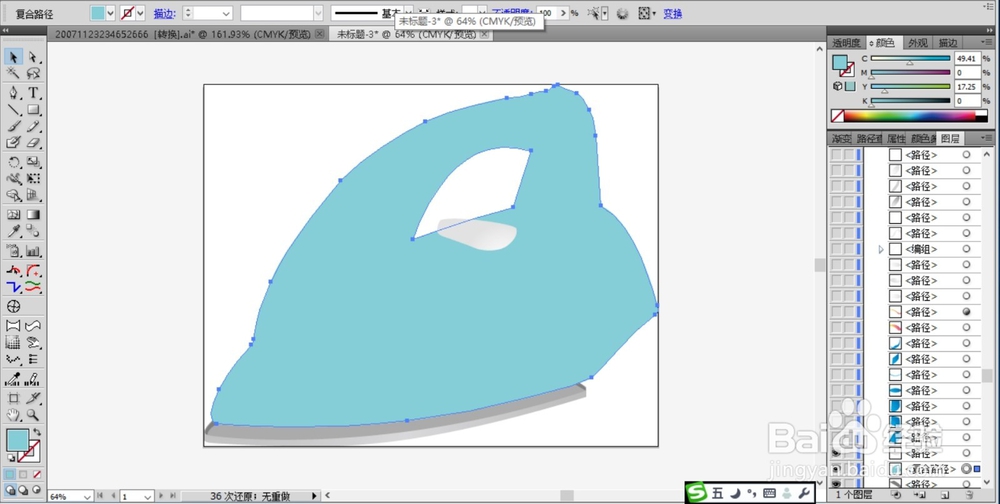Close the 未标题-3 document tab
1000x504 pixels.
485,34
